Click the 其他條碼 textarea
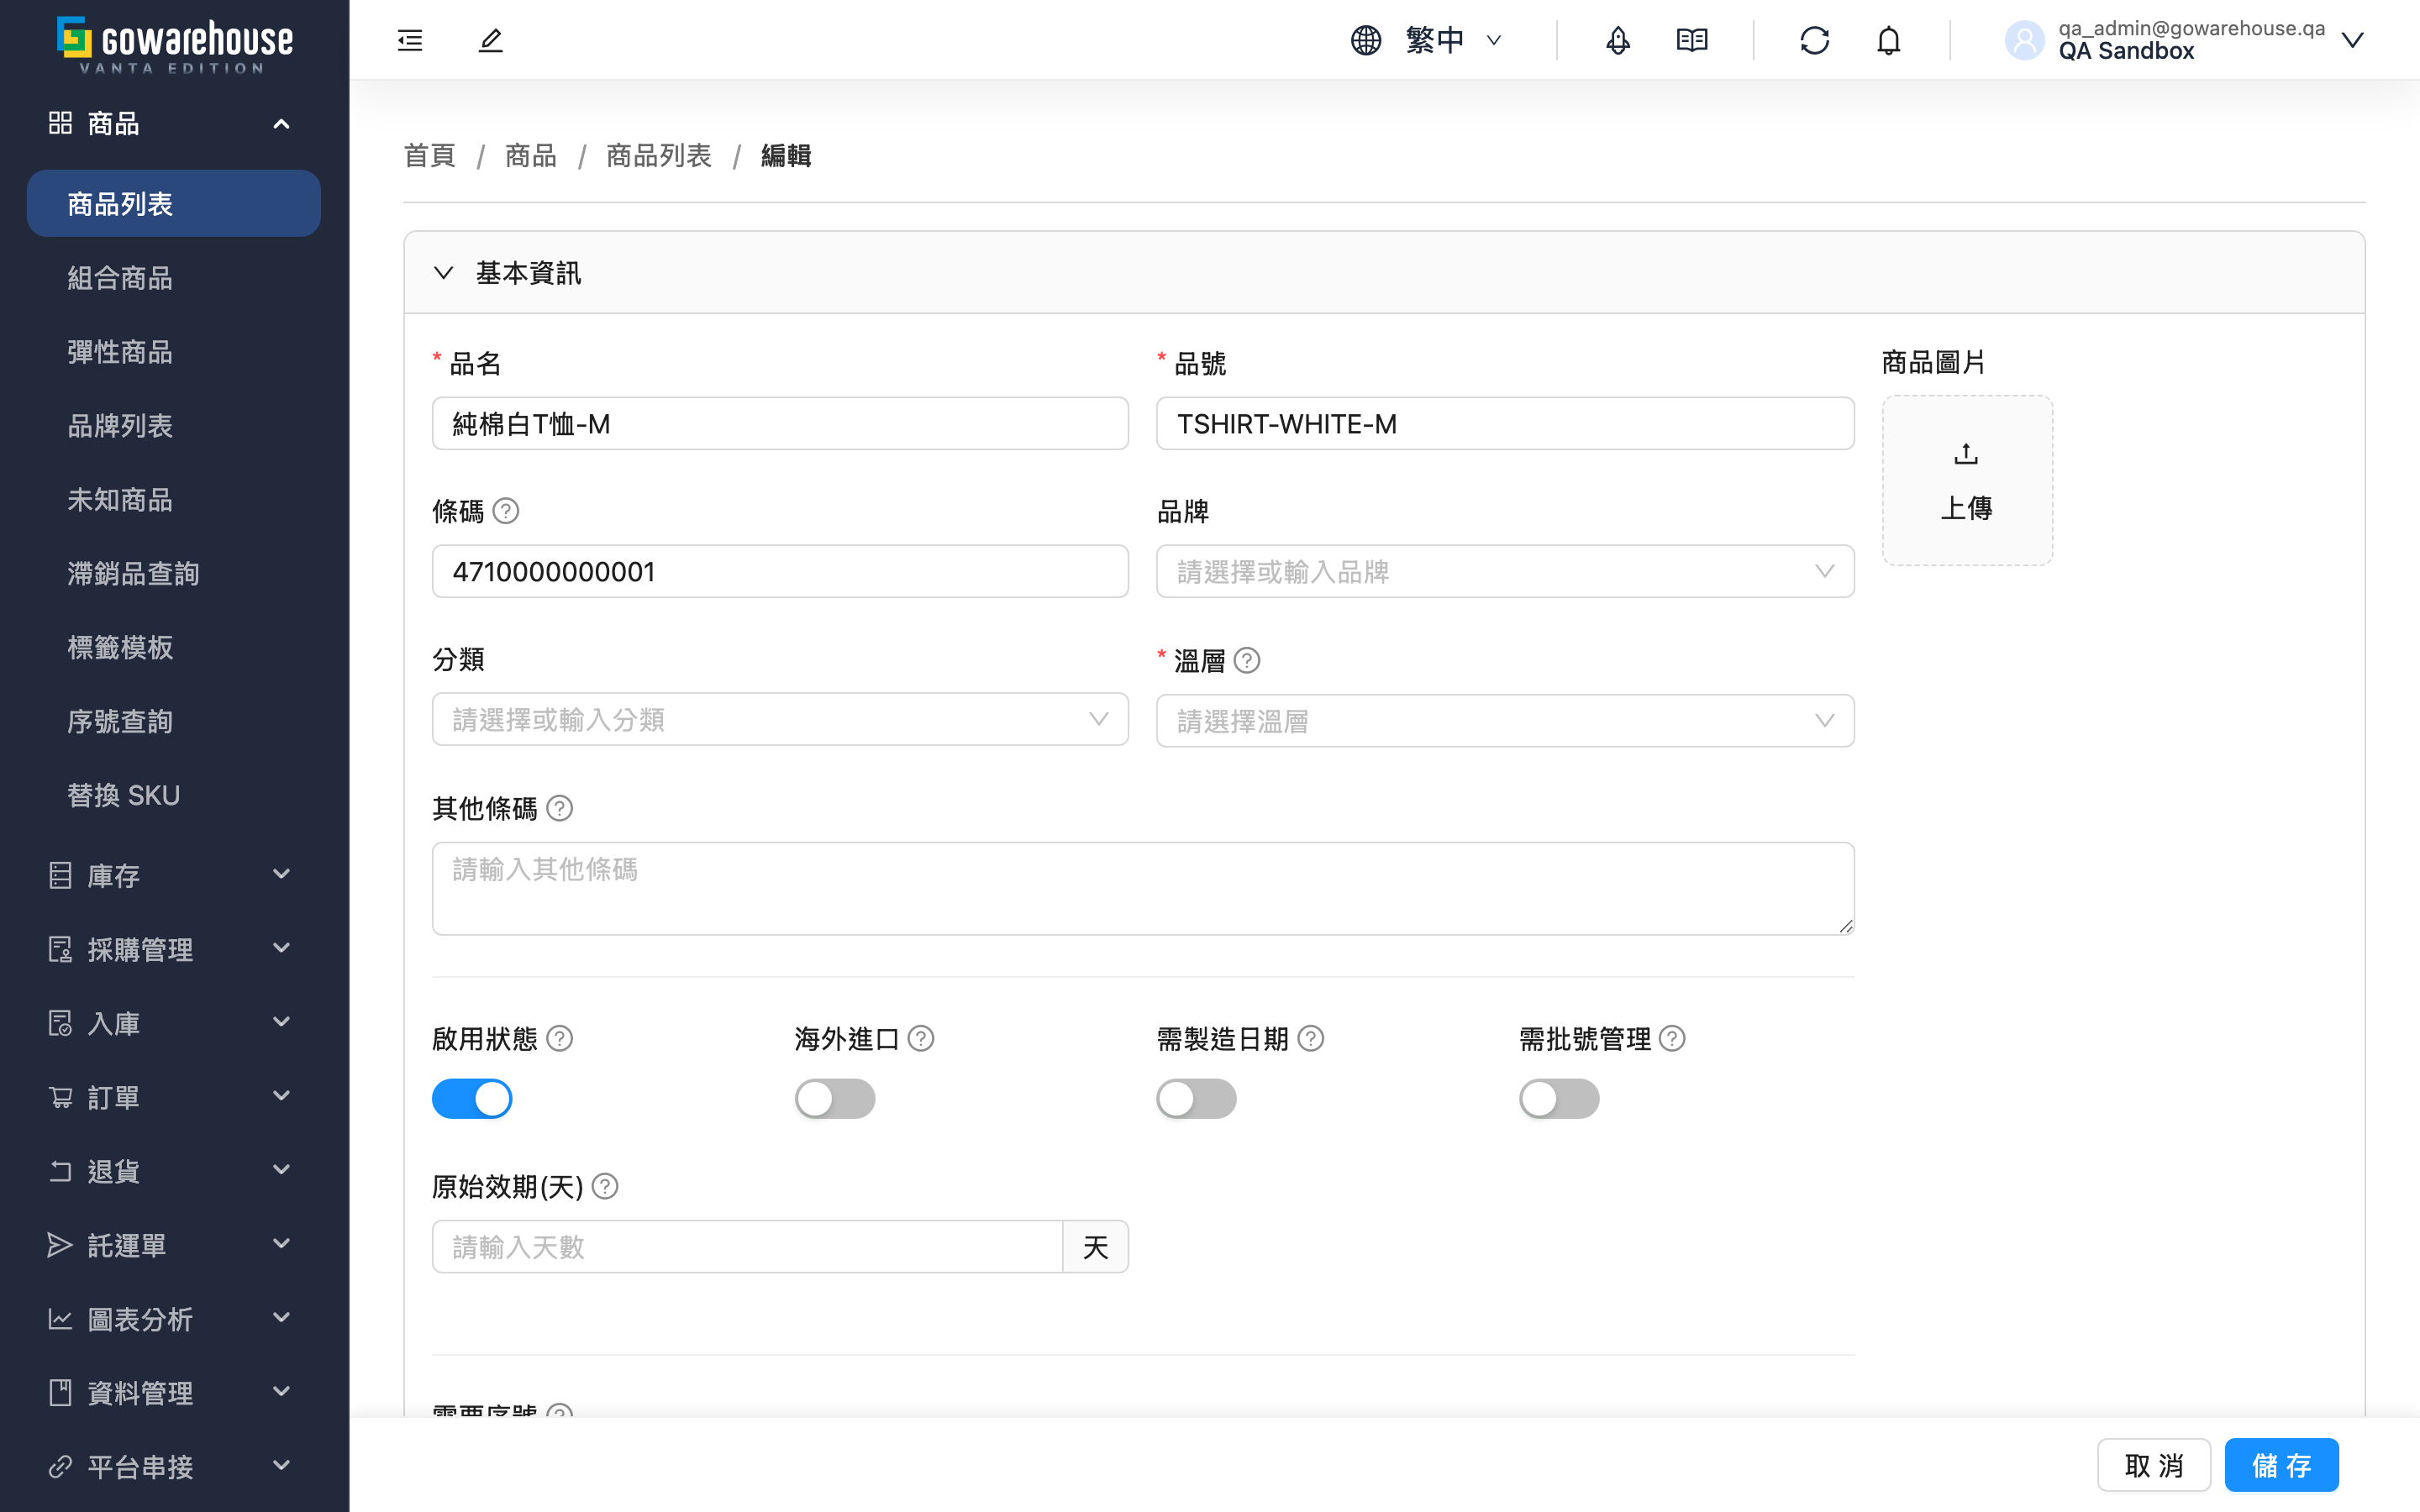Viewport: 2420px width, 1512px height. pyautogui.click(x=1143, y=888)
